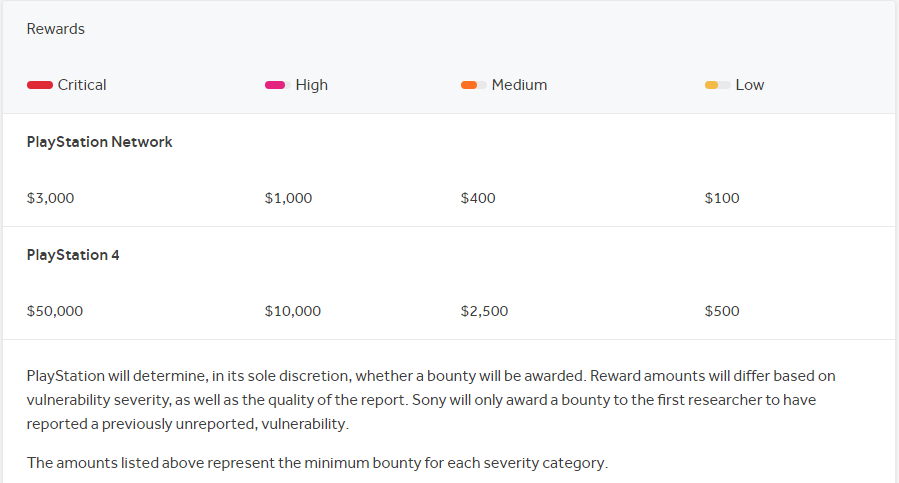
Task: Click the orange Medium severity indicator
Action: [x=474, y=85]
